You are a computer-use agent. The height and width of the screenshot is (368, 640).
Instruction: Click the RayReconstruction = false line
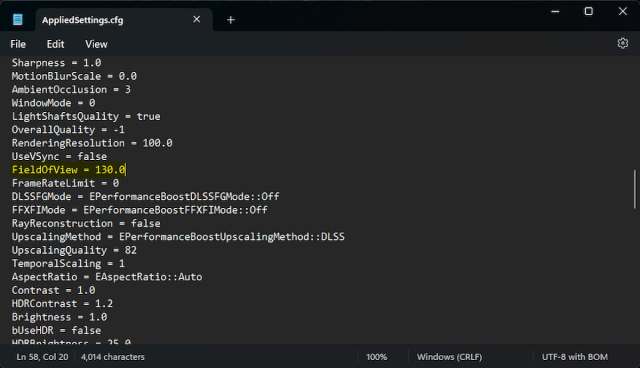pos(86,224)
